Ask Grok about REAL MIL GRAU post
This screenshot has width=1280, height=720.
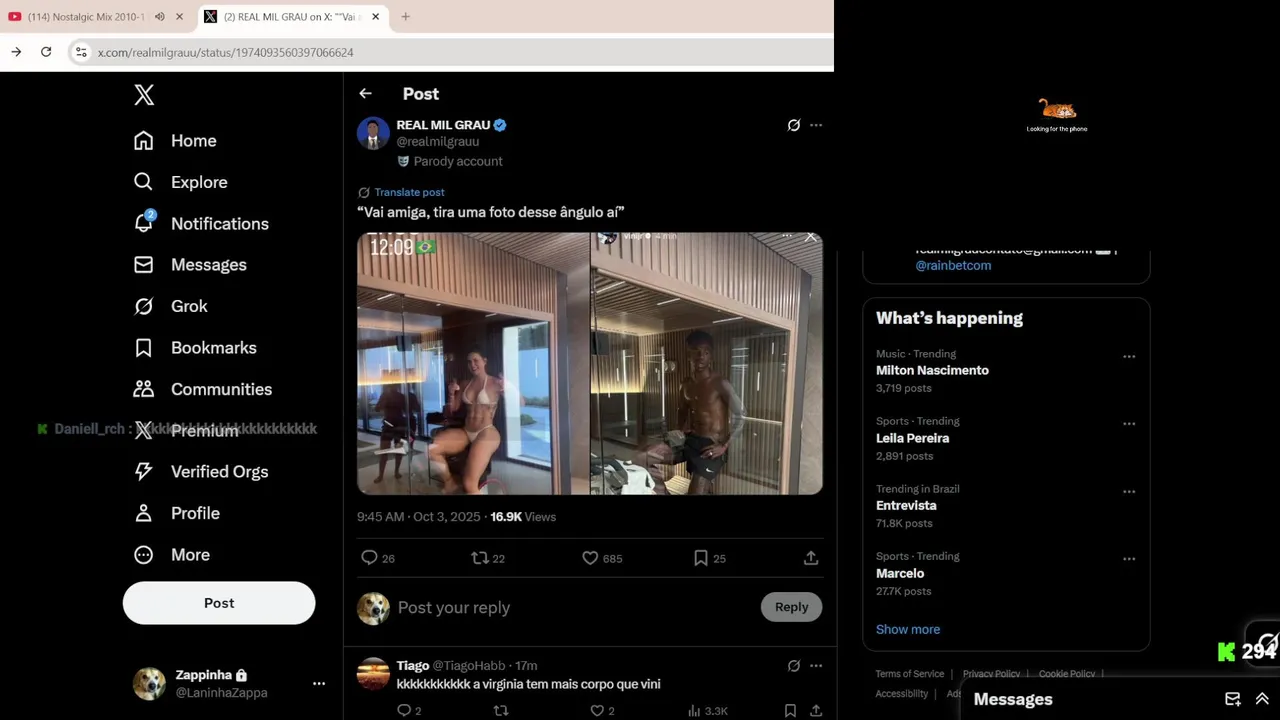[793, 125]
